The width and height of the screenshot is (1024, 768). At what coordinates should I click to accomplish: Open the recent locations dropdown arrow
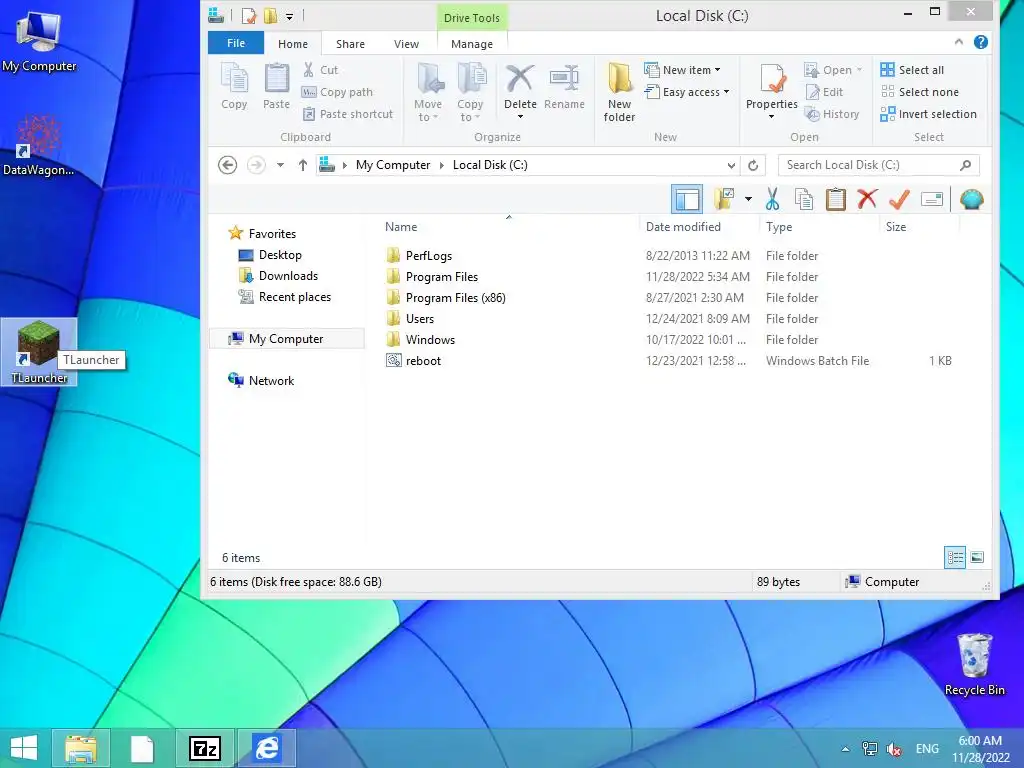(280, 165)
